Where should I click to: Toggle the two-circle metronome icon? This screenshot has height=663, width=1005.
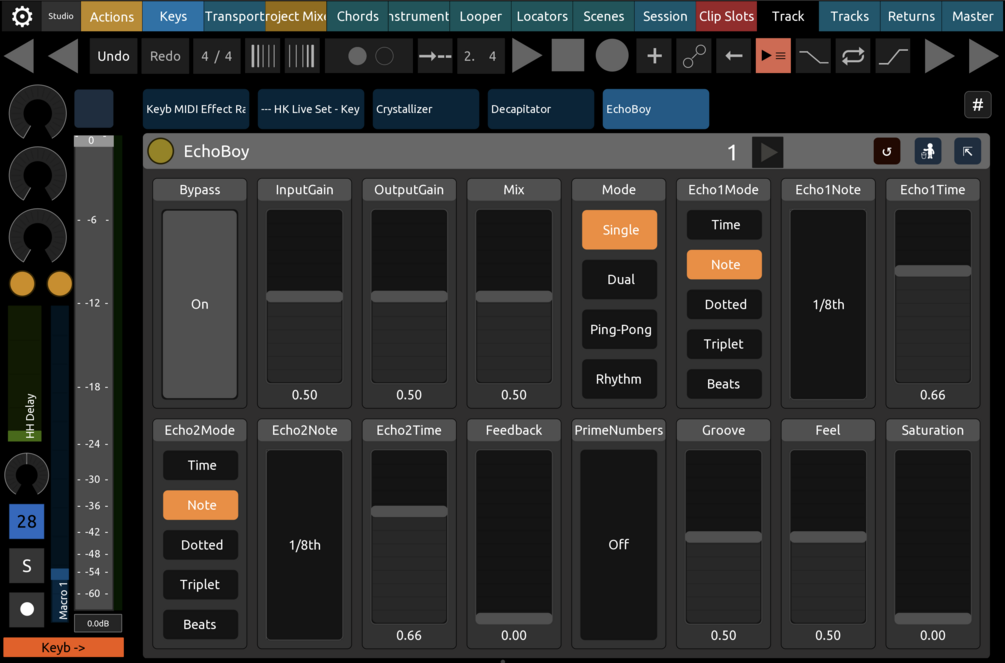click(370, 56)
